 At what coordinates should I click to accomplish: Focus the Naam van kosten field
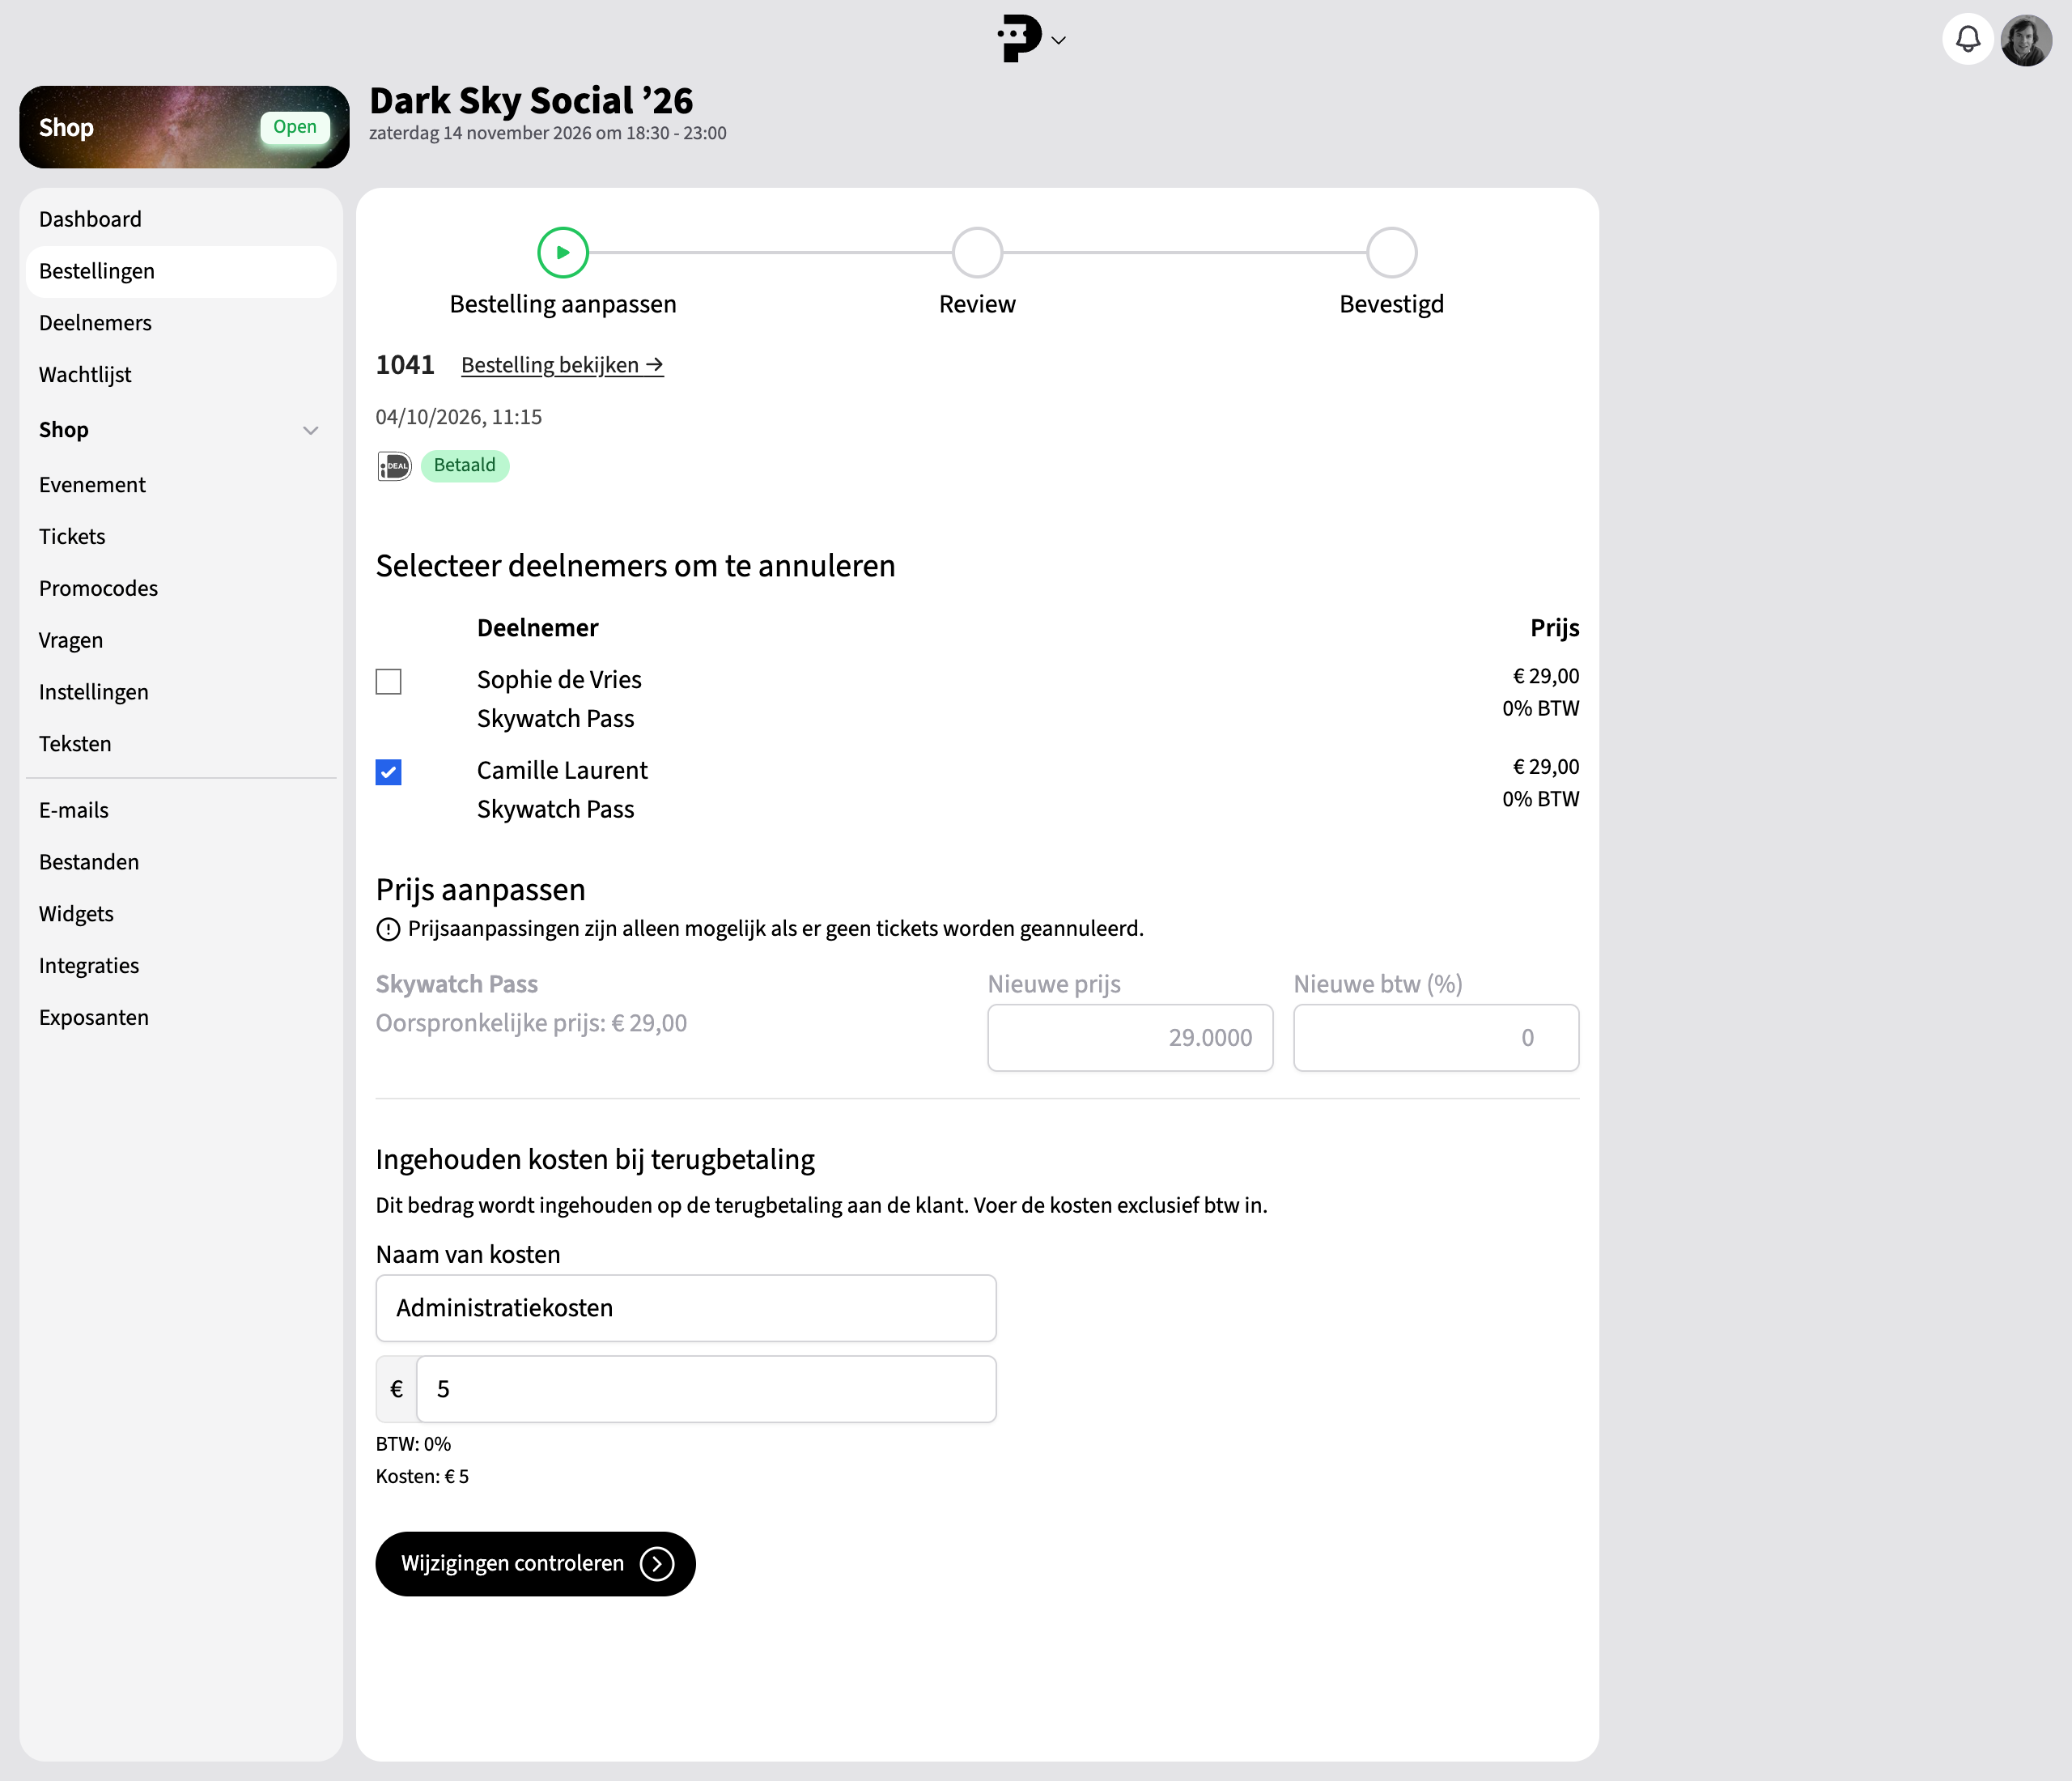(686, 1308)
